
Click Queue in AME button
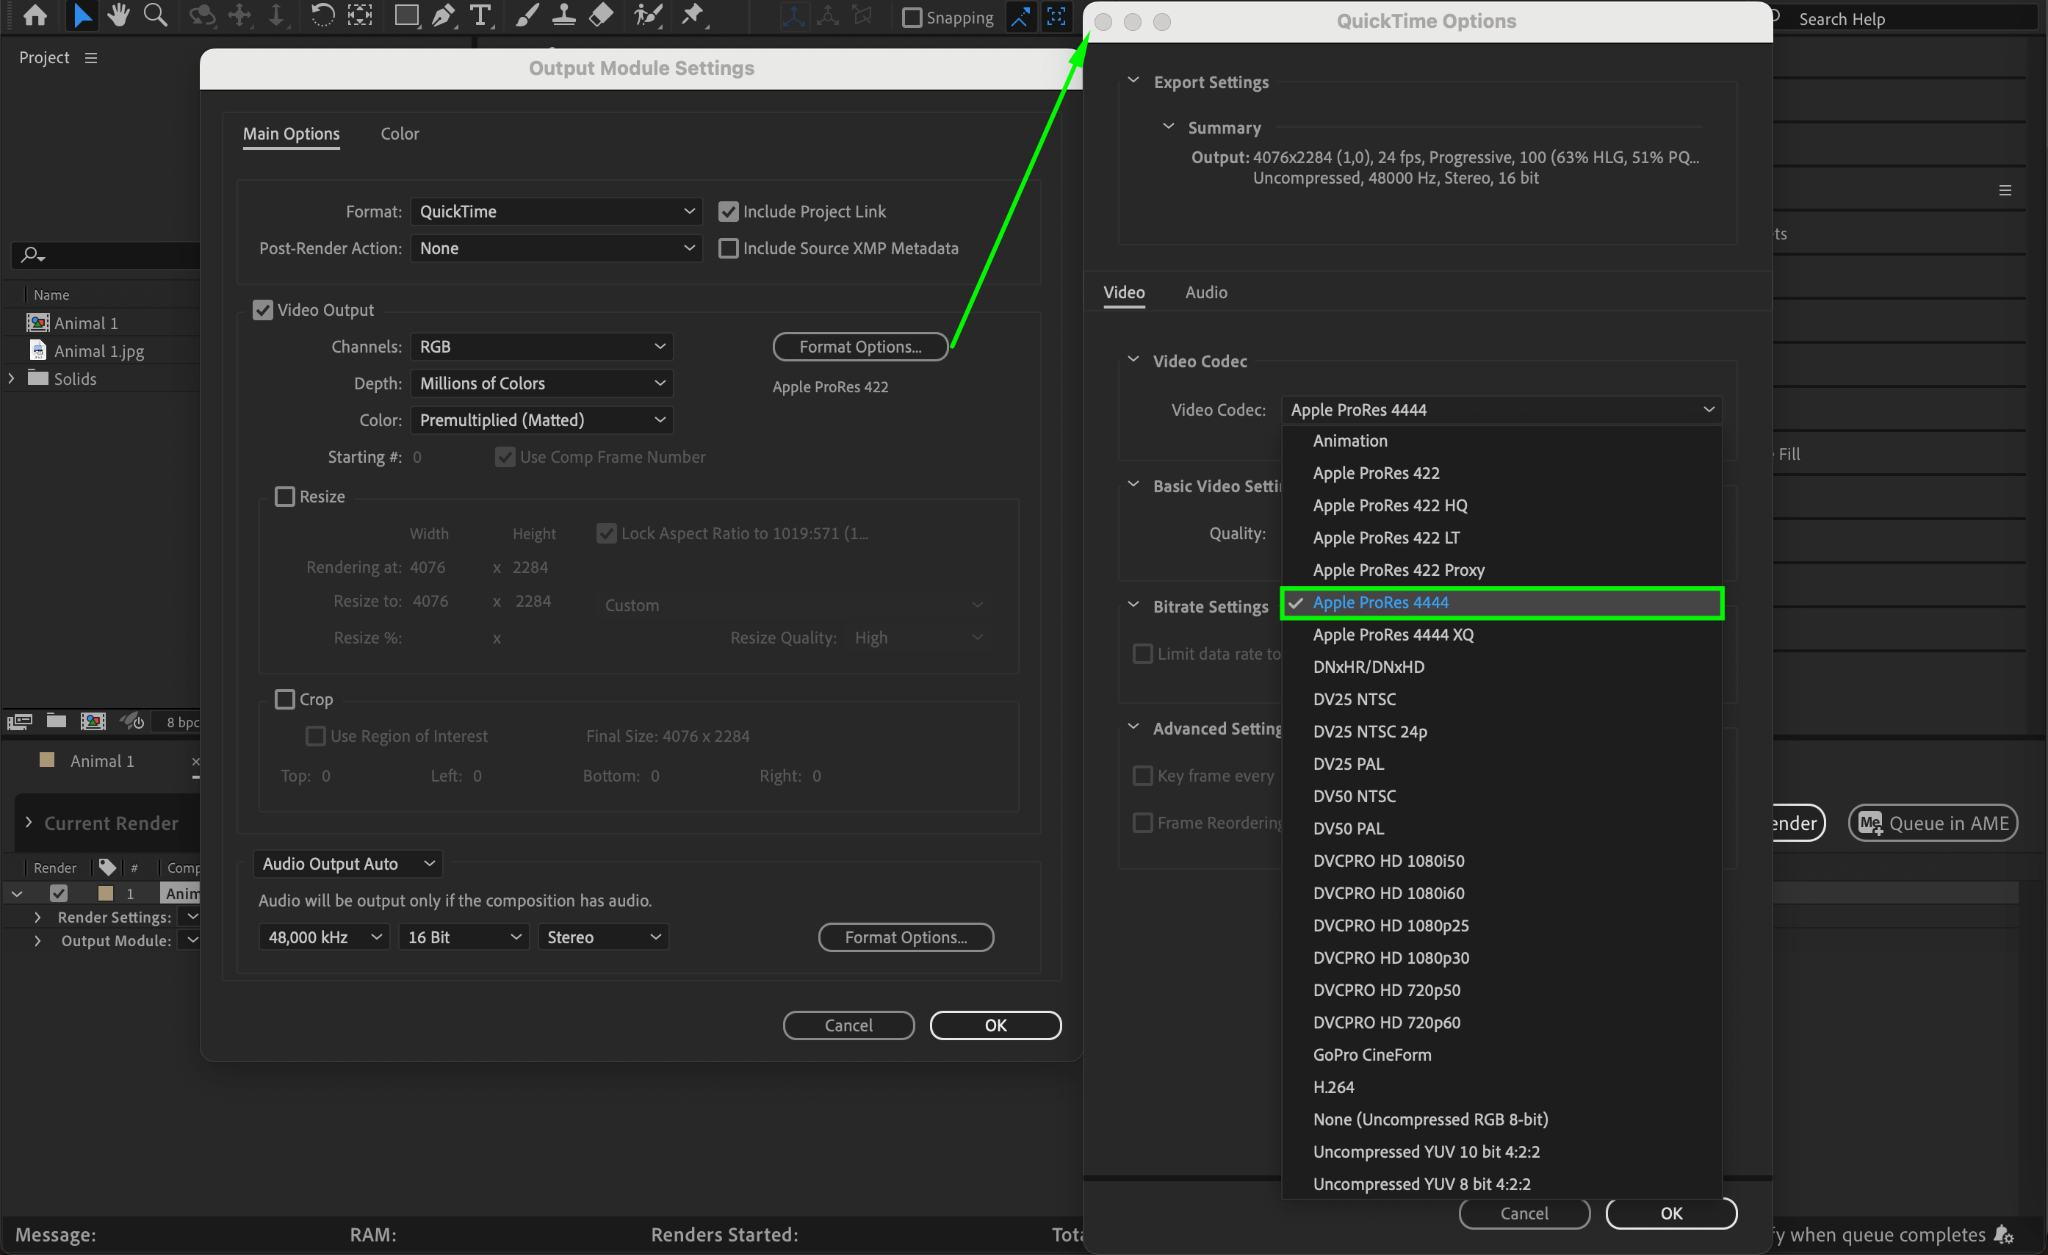pos(1933,824)
